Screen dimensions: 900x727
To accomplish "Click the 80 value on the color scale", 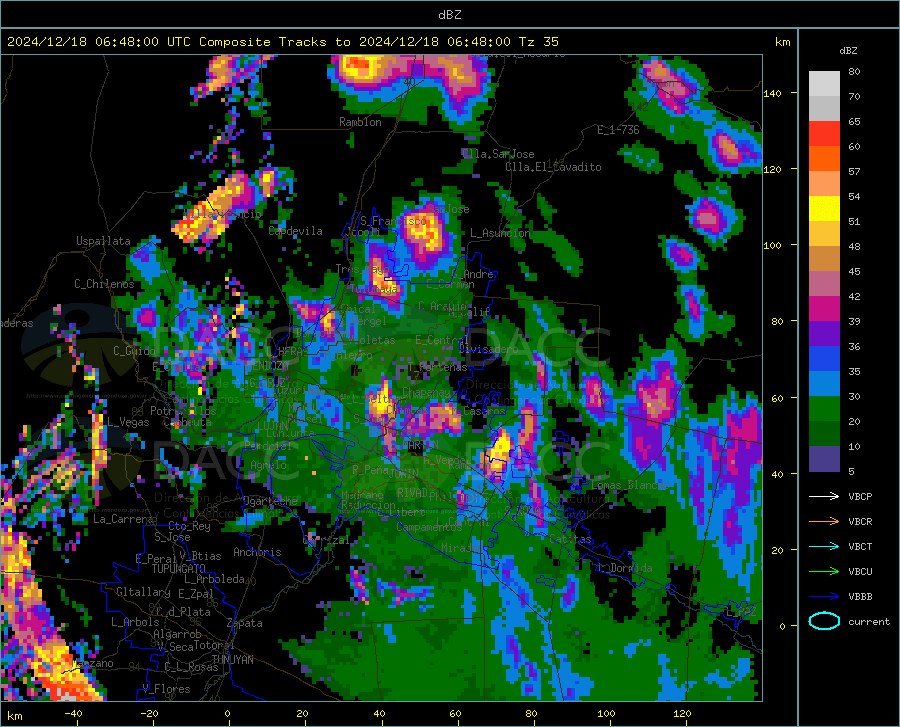I will click(854, 72).
